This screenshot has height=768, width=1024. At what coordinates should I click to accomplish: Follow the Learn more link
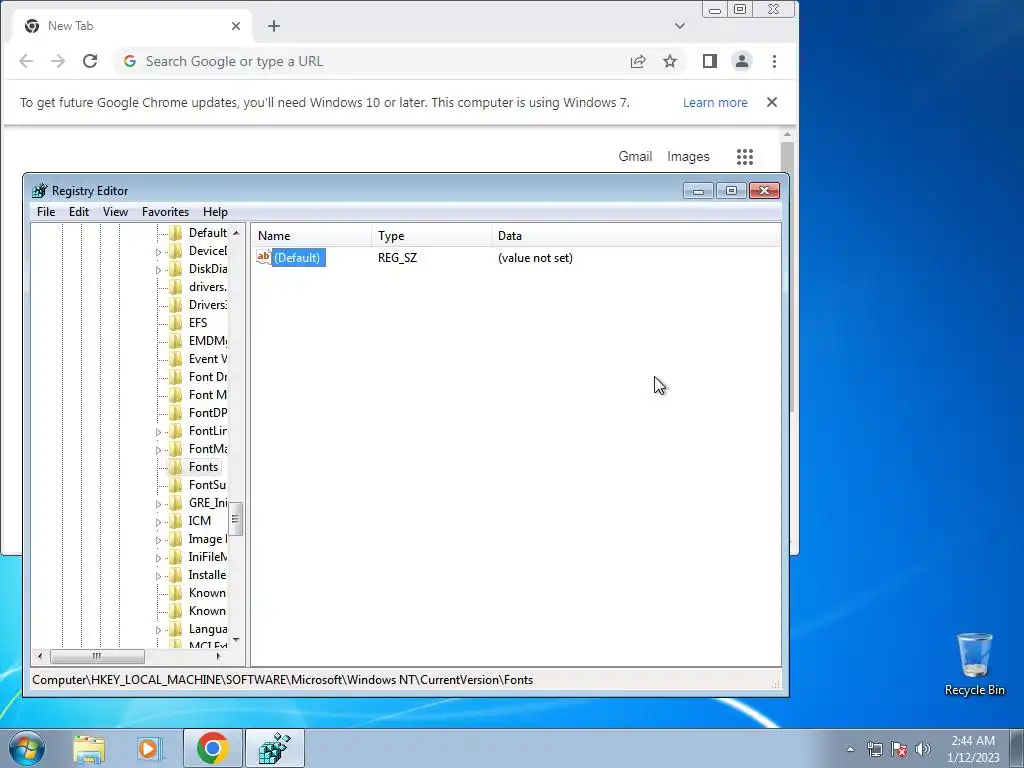pos(715,103)
